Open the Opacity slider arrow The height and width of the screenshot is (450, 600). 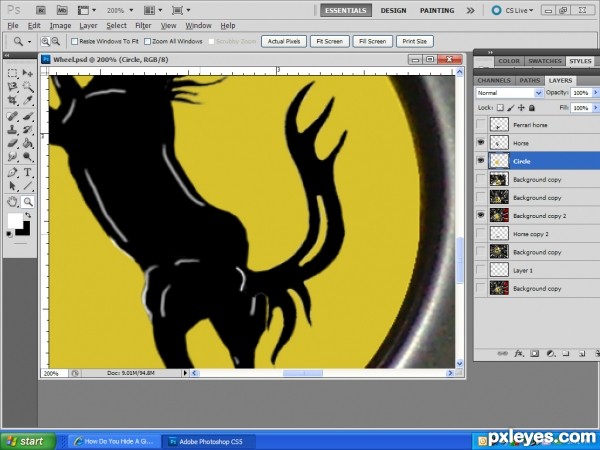(595, 93)
